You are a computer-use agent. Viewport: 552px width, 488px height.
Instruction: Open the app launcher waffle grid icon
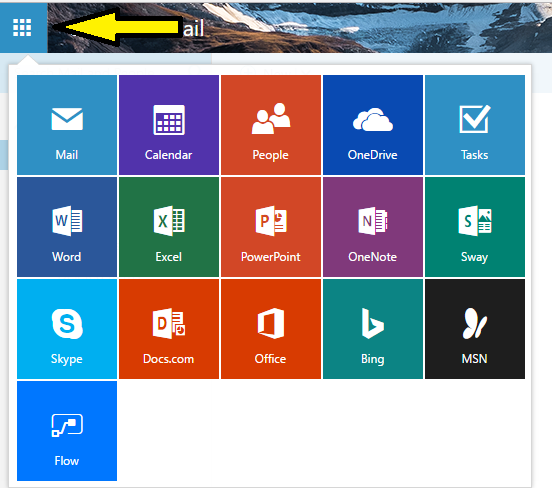click(x=22, y=27)
